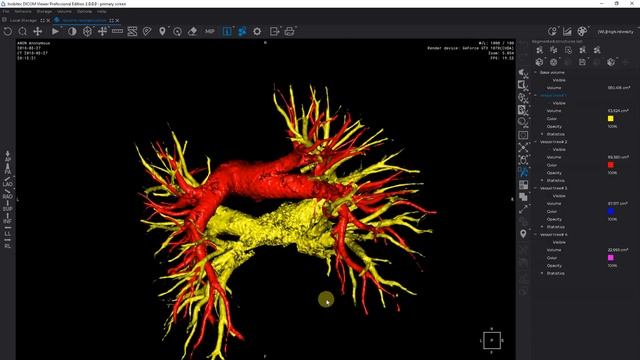The image size is (640, 360).
Task: Click the 100% opacity value of Vessel tree# 1
Action: point(612,127)
